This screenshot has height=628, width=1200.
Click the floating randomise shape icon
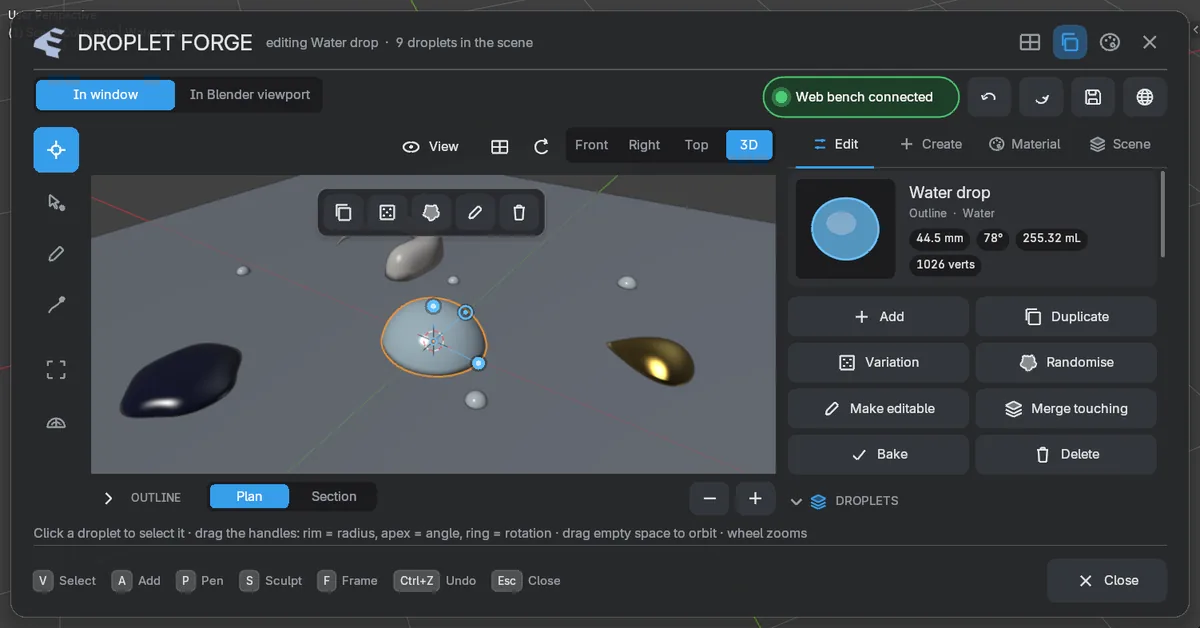click(x=431, y=212)
